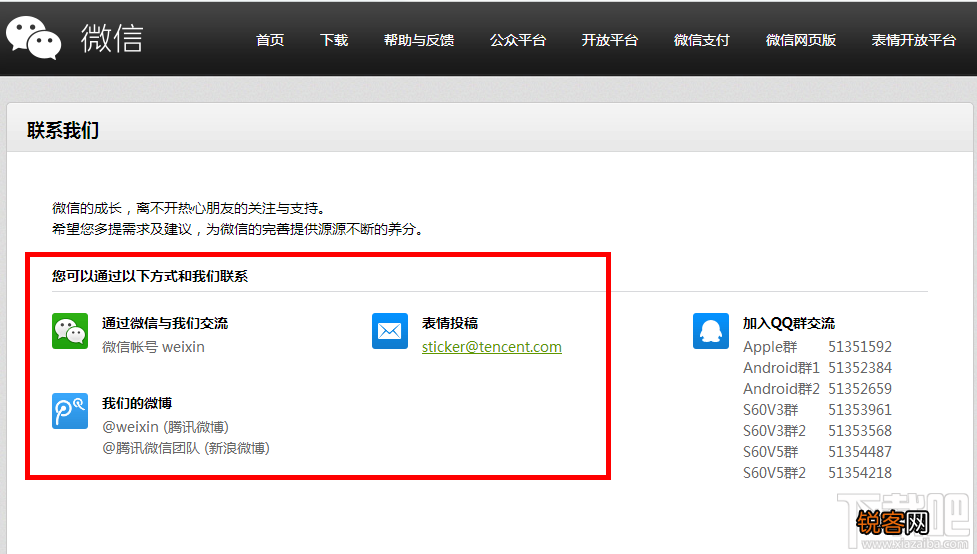
Task: Click the S60V5群2 51354218 row
Action: pos(817,473)
